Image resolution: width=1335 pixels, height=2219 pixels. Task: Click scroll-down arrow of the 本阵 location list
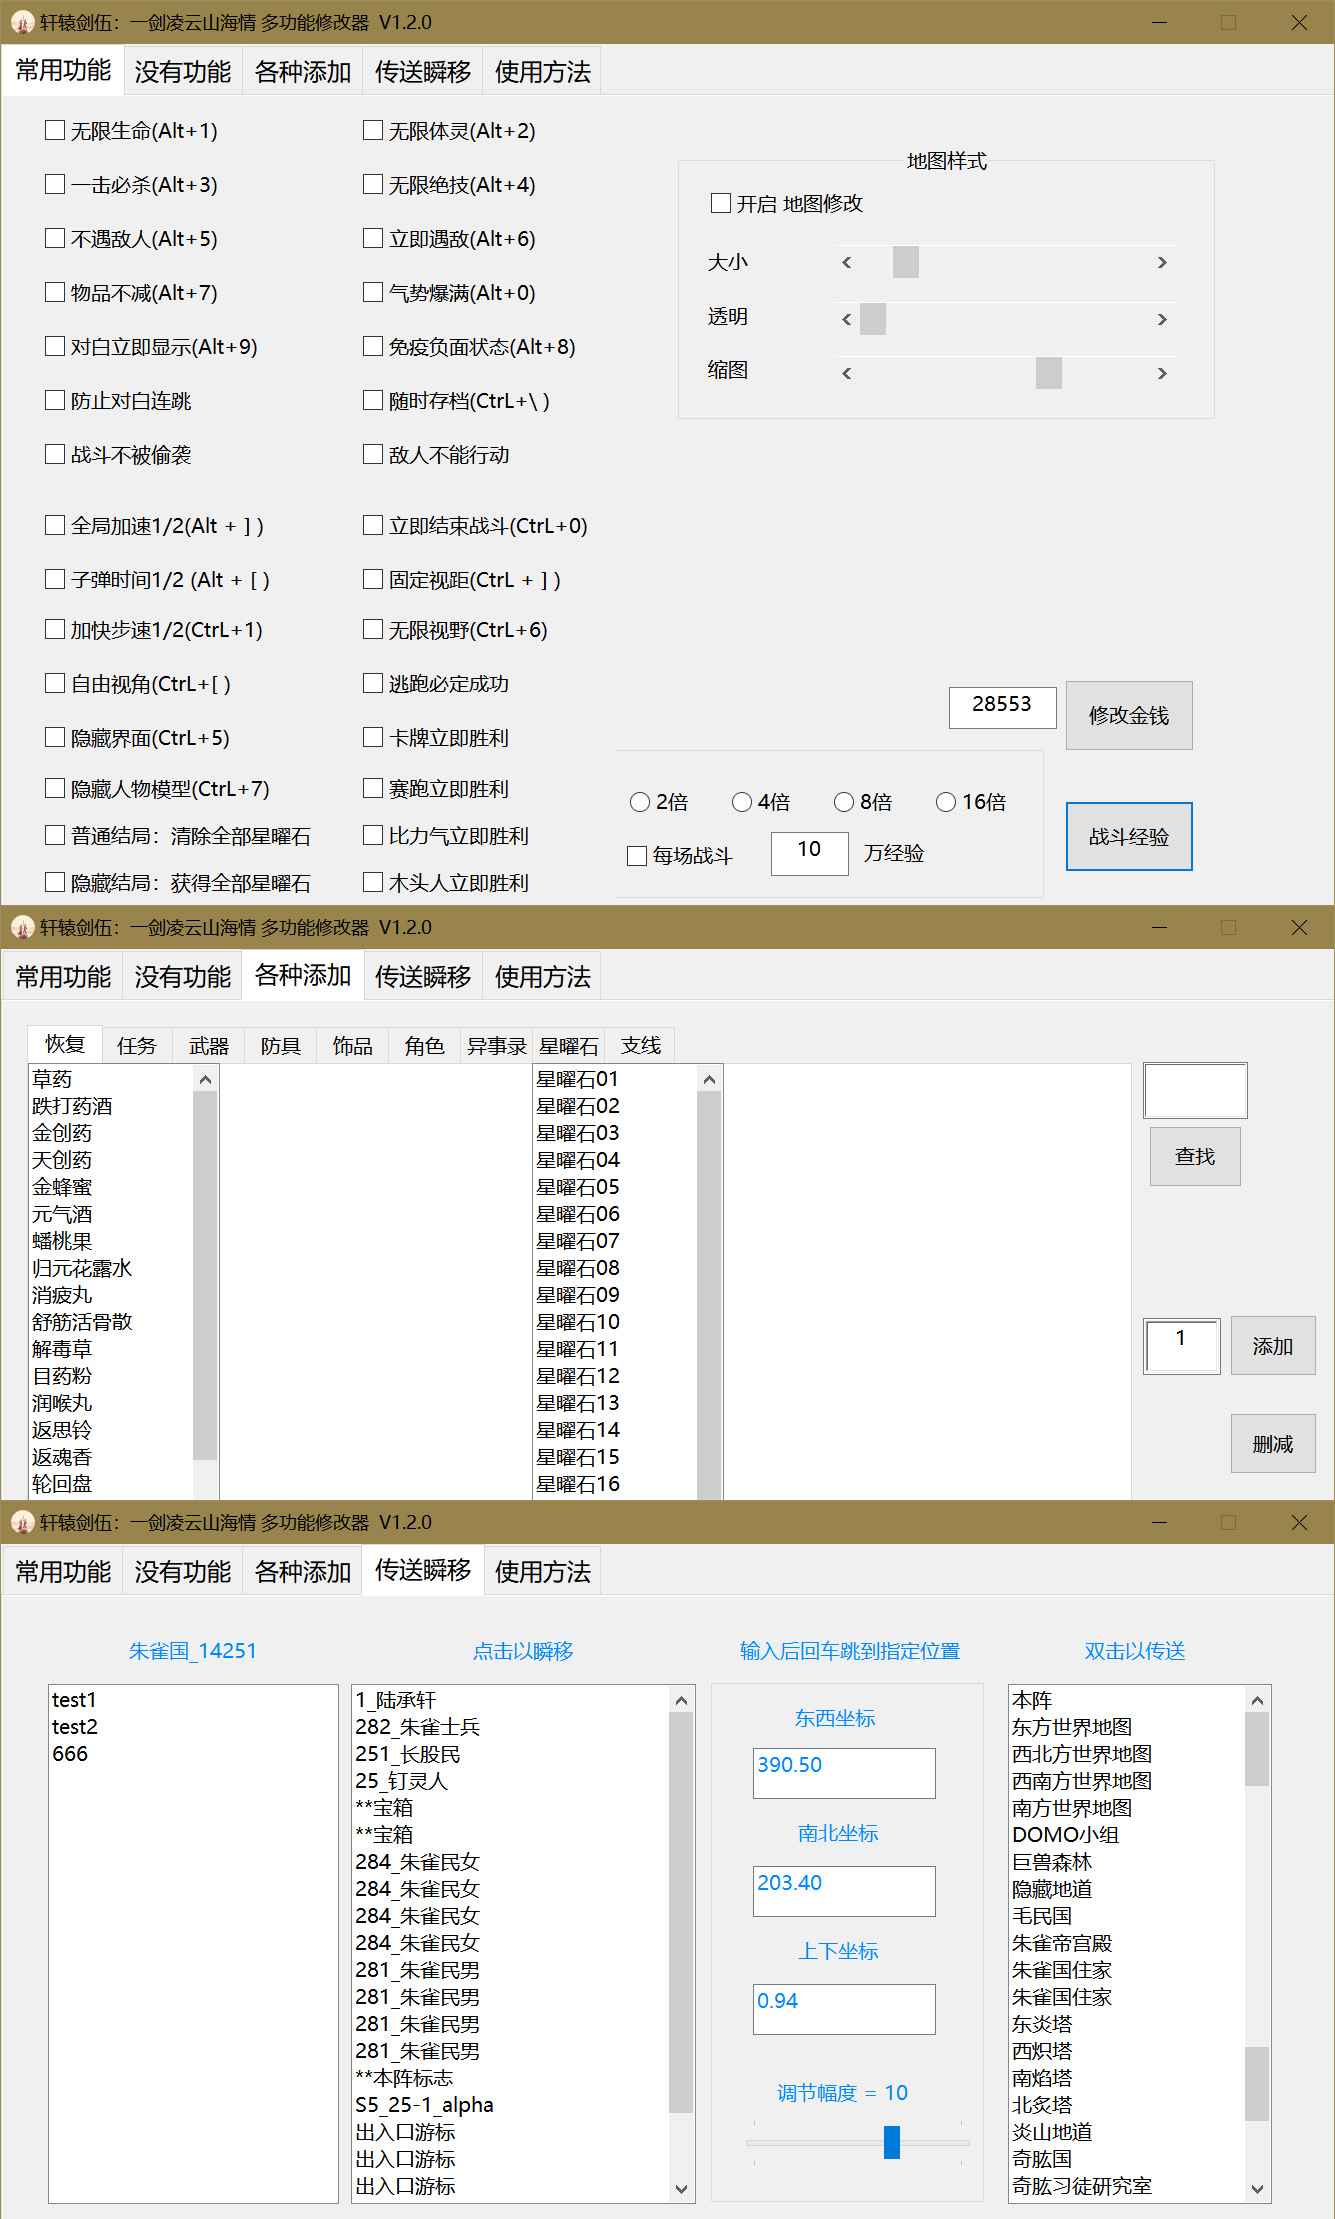point(1257,2189)
